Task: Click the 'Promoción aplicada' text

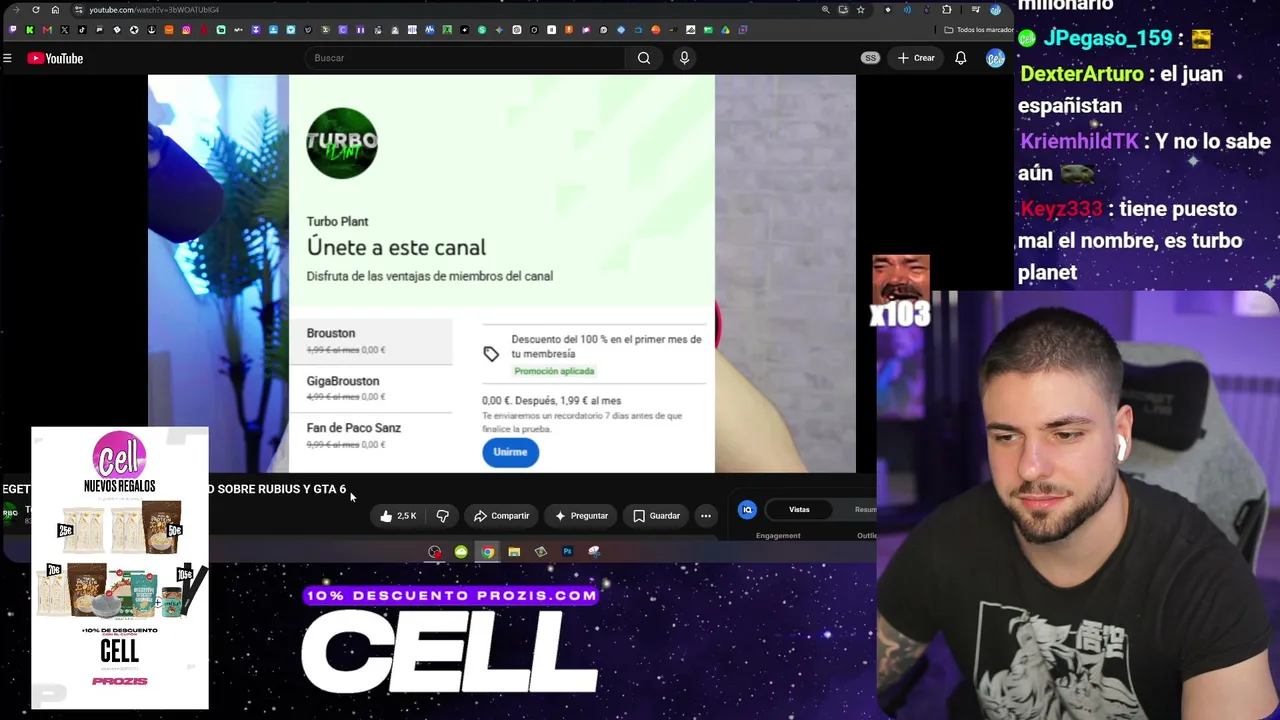Action: point(554,371)
